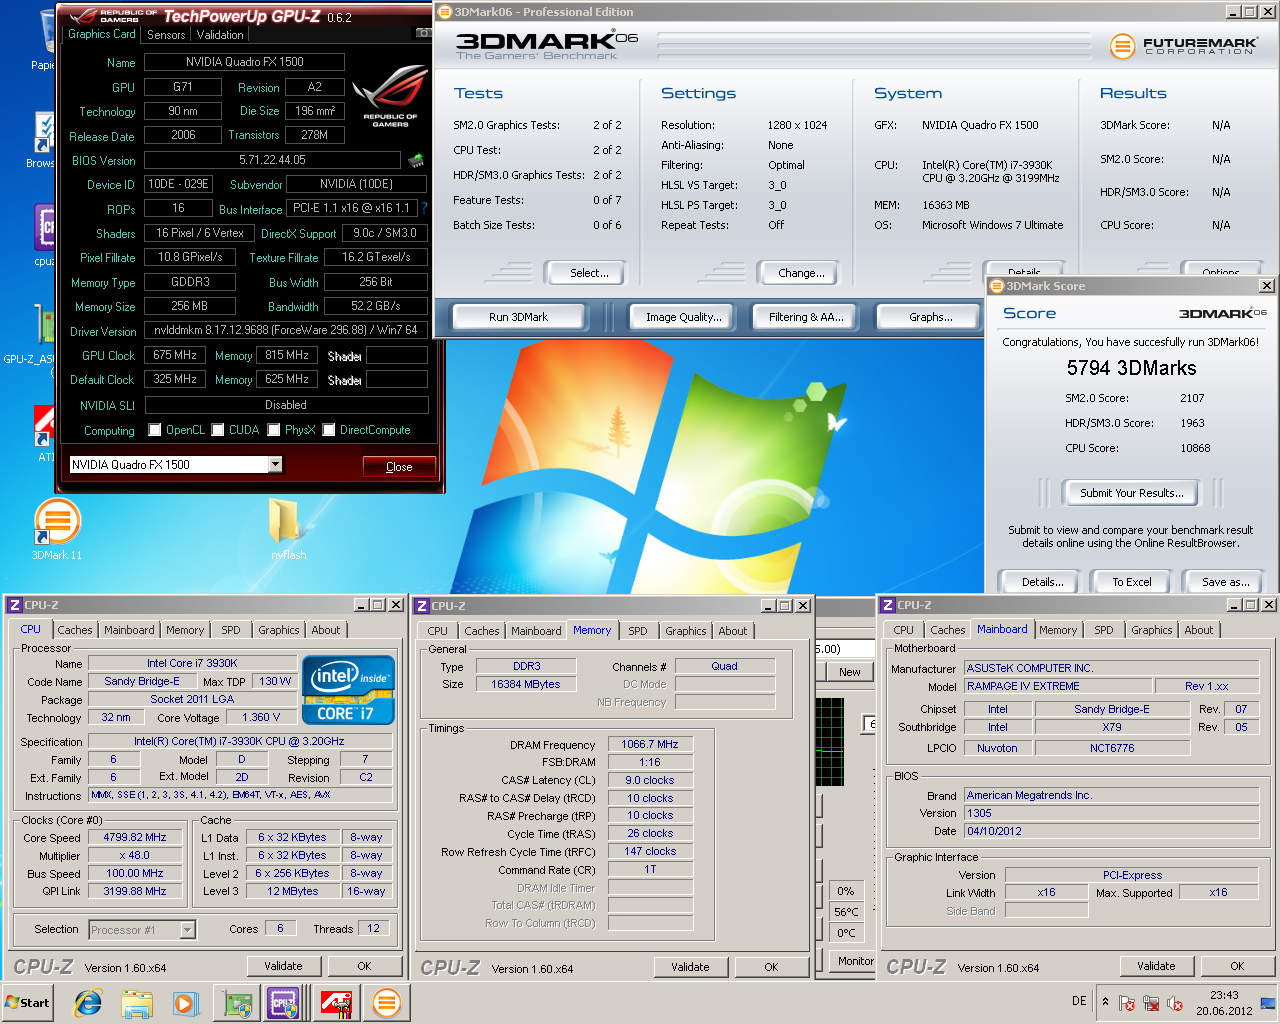1280x1024 pixels.
Task: Click the Run 3DMark button
Action: (x=518, y=317)
